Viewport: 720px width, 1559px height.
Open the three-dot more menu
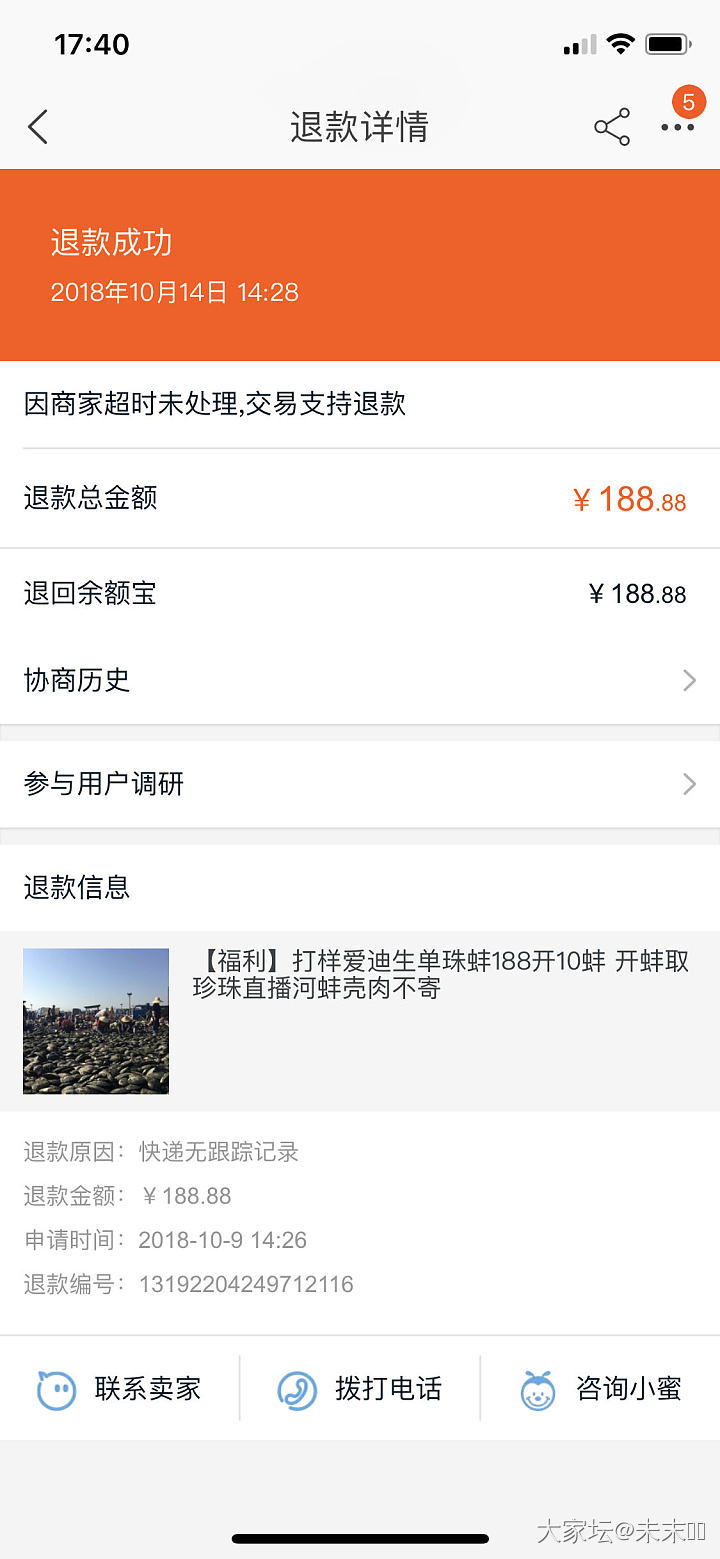click(677, 128)
